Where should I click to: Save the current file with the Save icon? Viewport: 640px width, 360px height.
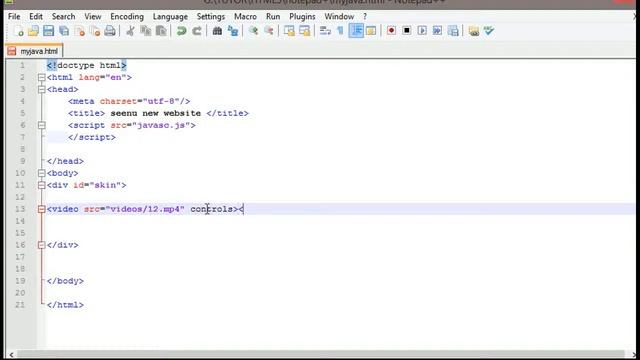tap(49, 31)
